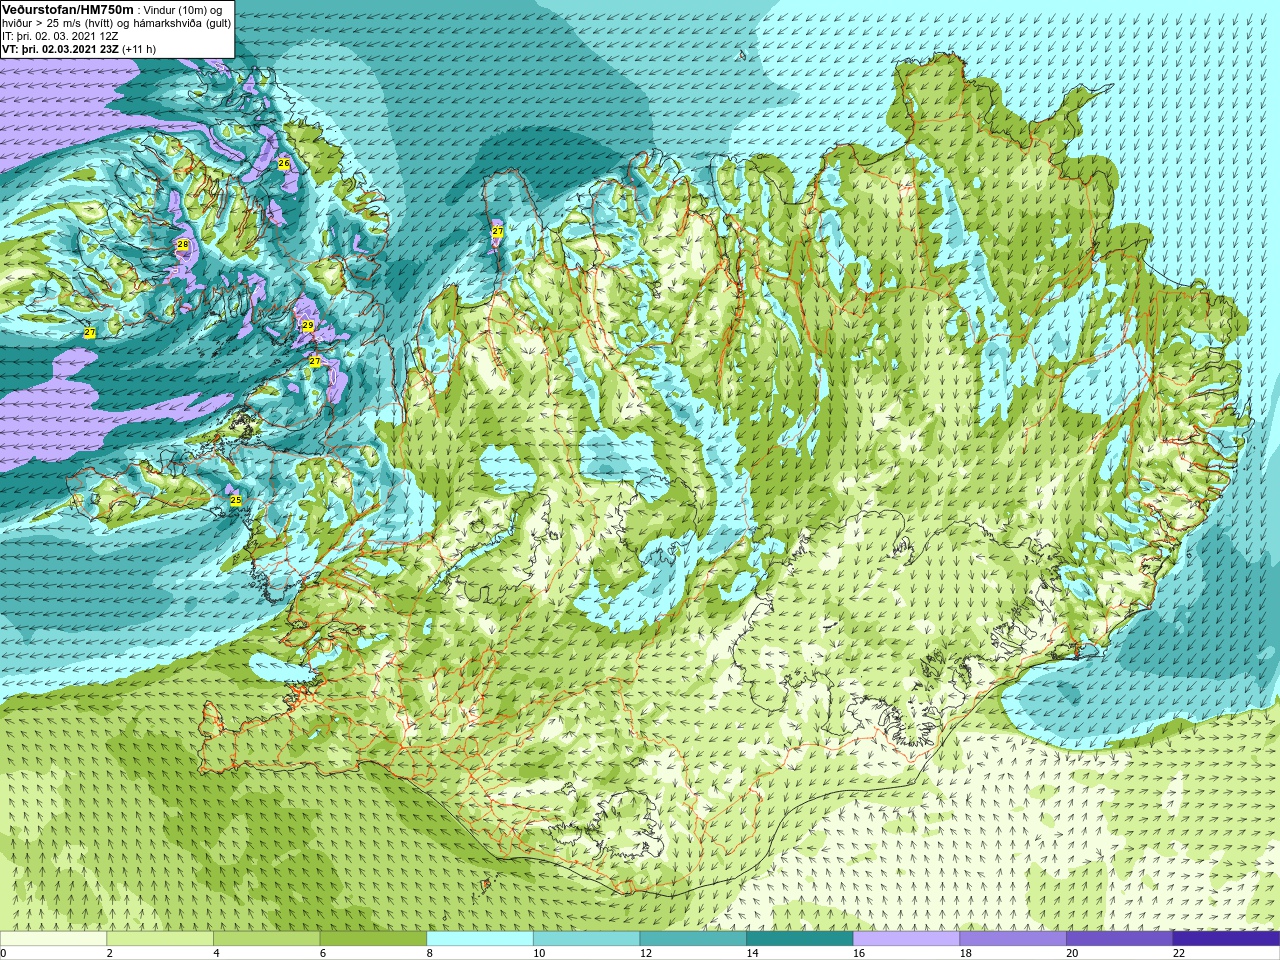Screen dimensions: 1280x960
Task: Click the Veðurstofan/HM750m title text
Action: (x=68, y=9)
